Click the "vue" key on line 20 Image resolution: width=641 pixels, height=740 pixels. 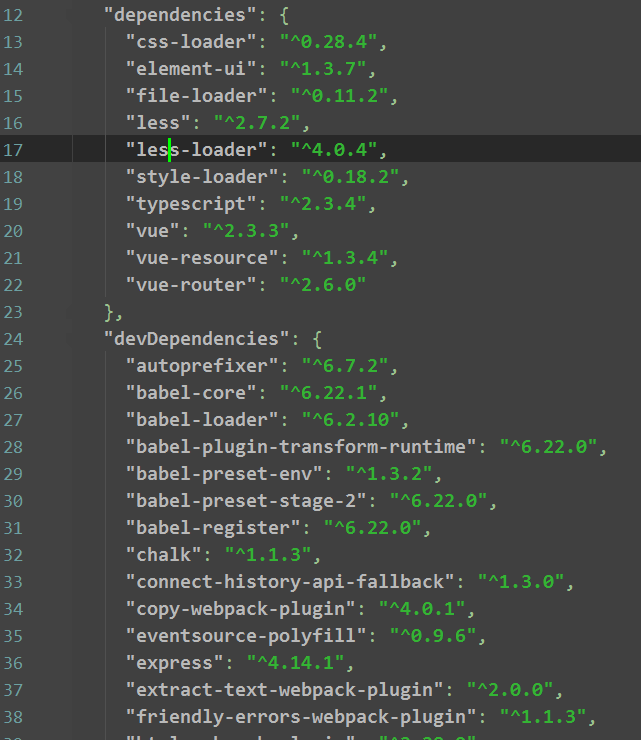pyautogui.click(x=152, y=231)
